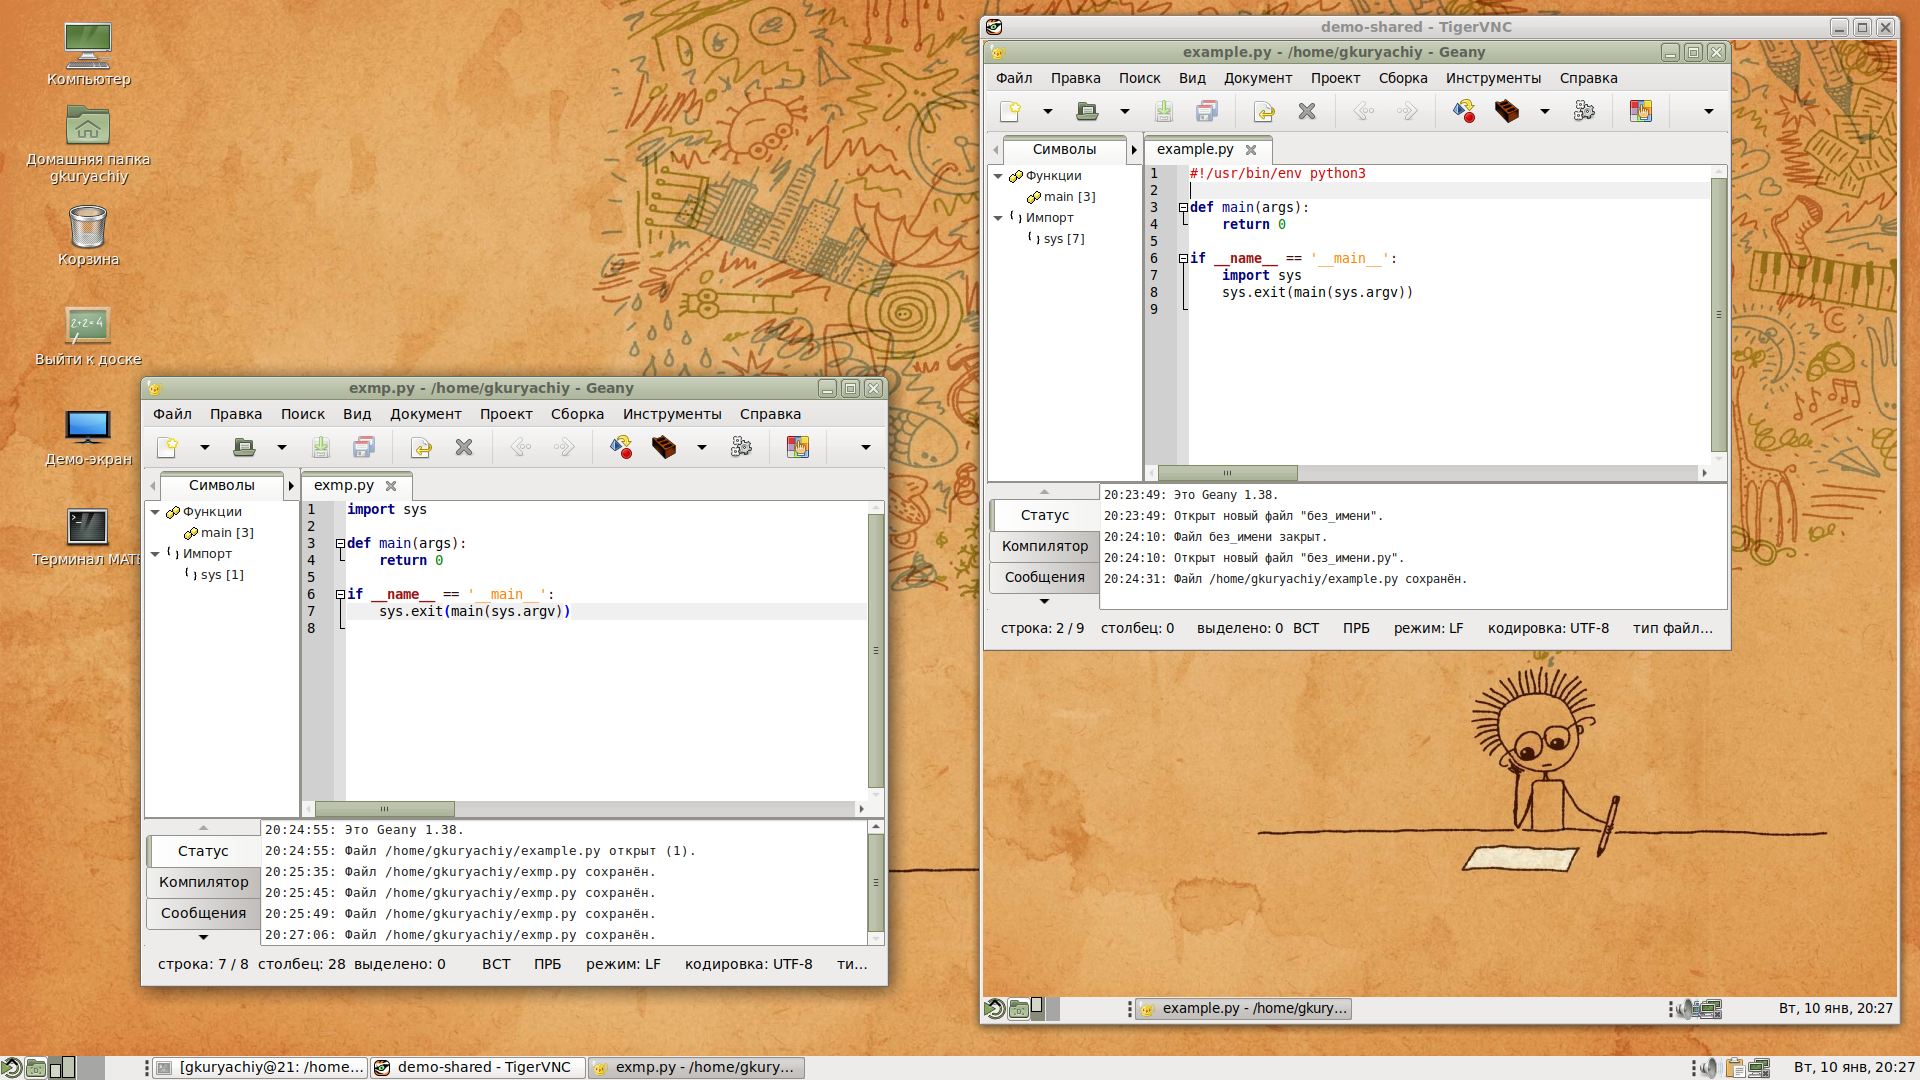Open Документ menu in example.py Geany window
1920x1080 pixels.
[x=1258, y=78]
